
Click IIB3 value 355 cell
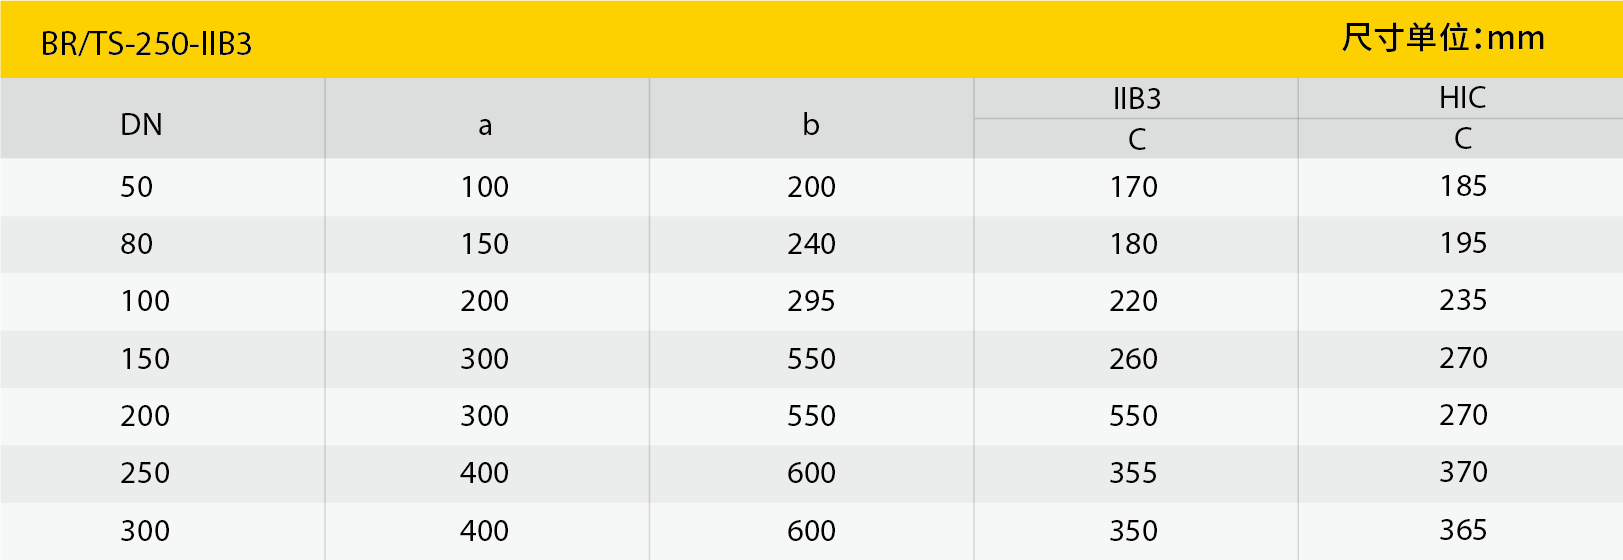click(x=1133, y=473)
